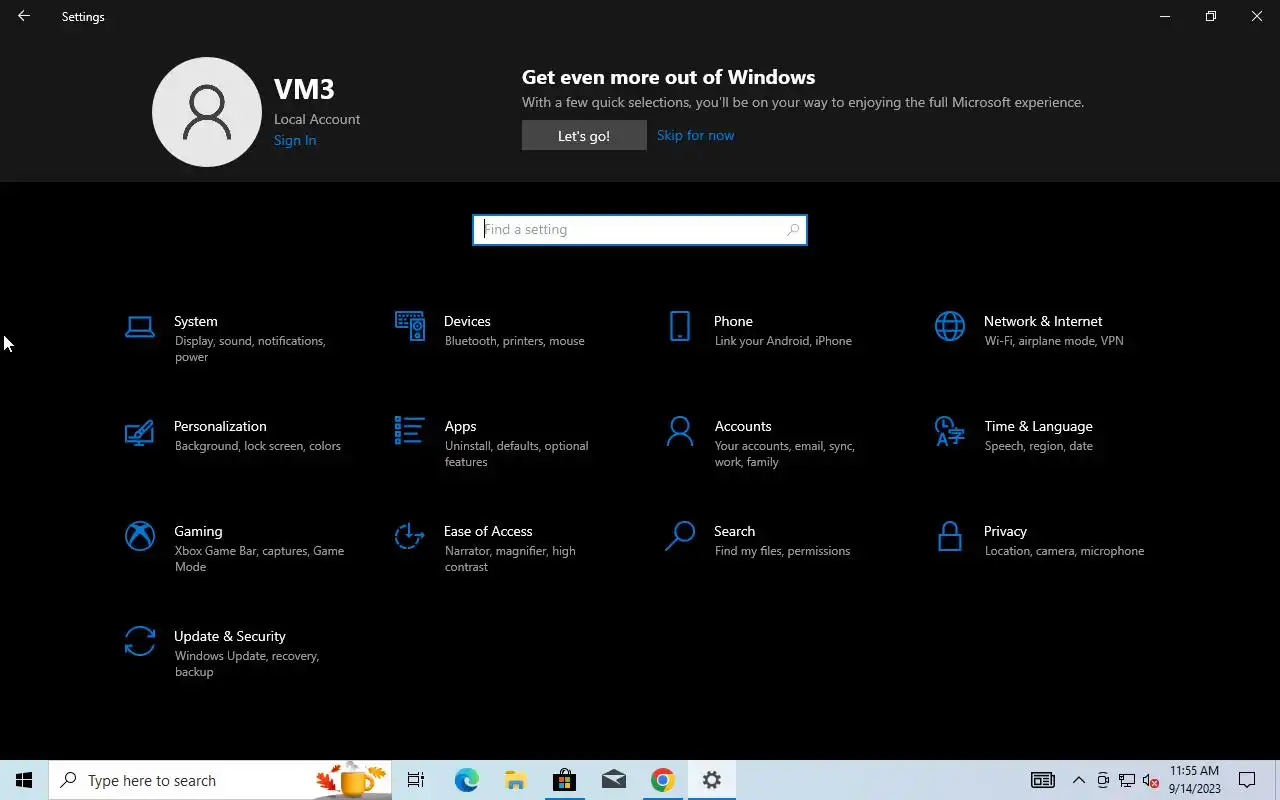Focus the Find a setting search box
Image resolution: width=1280 pixels, height=800 pixels.
pyautogui.click(x=640, y=229)
